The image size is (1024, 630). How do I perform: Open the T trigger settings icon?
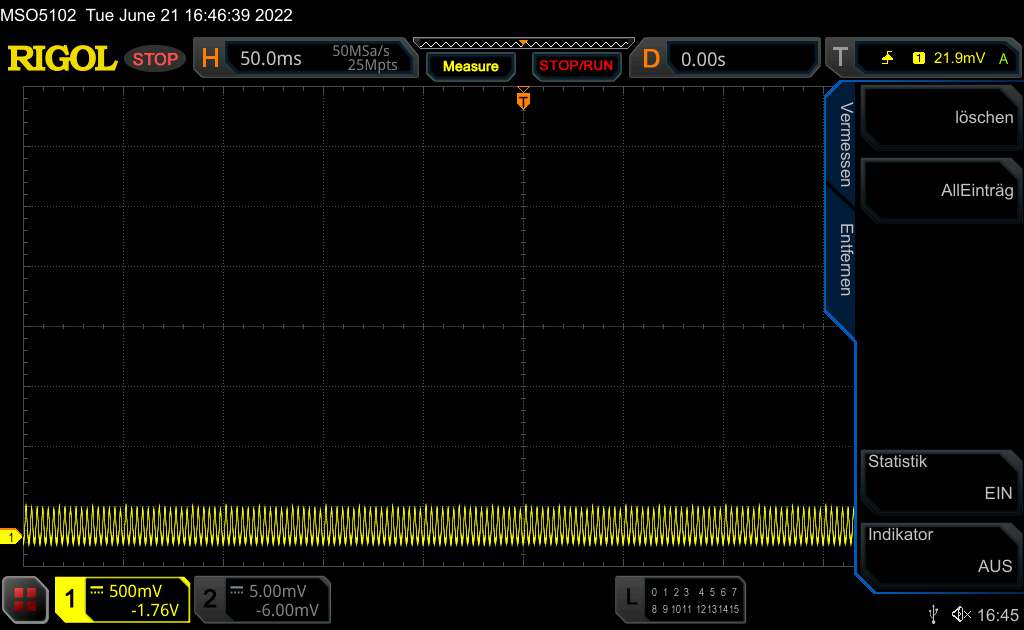pyautogui.click(x=840, y=57)
